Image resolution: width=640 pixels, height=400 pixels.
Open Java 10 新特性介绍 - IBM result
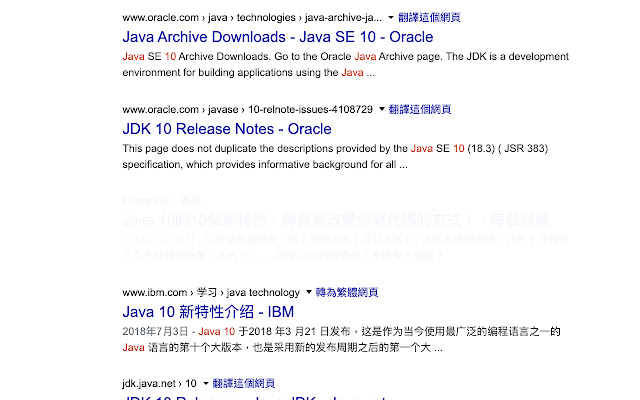(x=208, y=312)
